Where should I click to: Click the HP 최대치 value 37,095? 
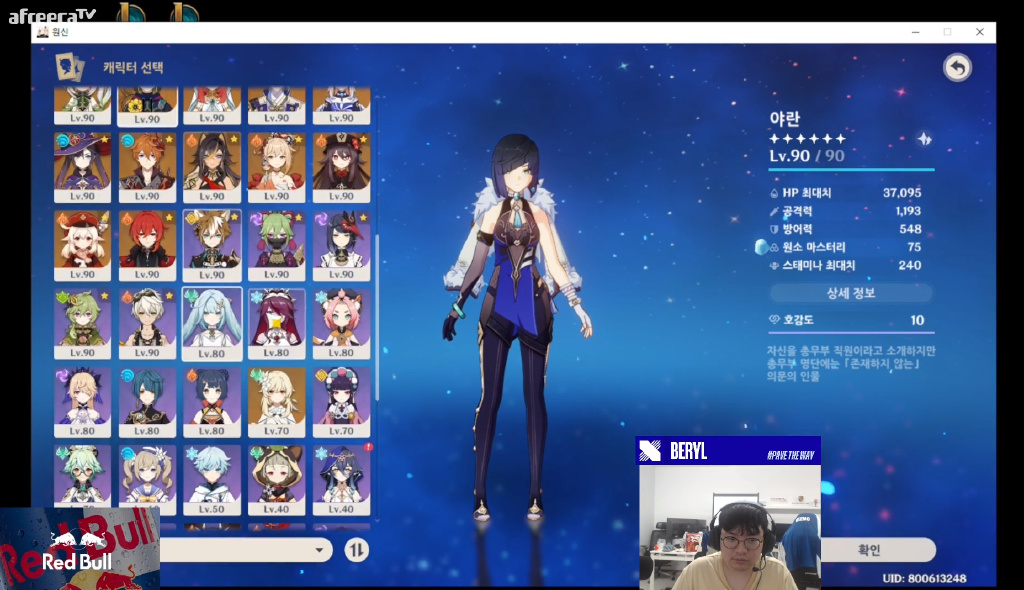901,193
